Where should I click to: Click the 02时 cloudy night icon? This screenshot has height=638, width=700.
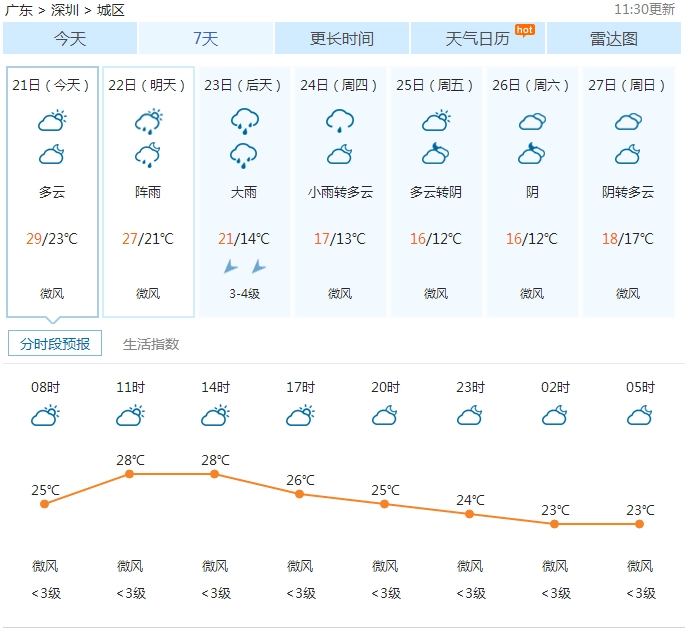click(x=554, y=415)
